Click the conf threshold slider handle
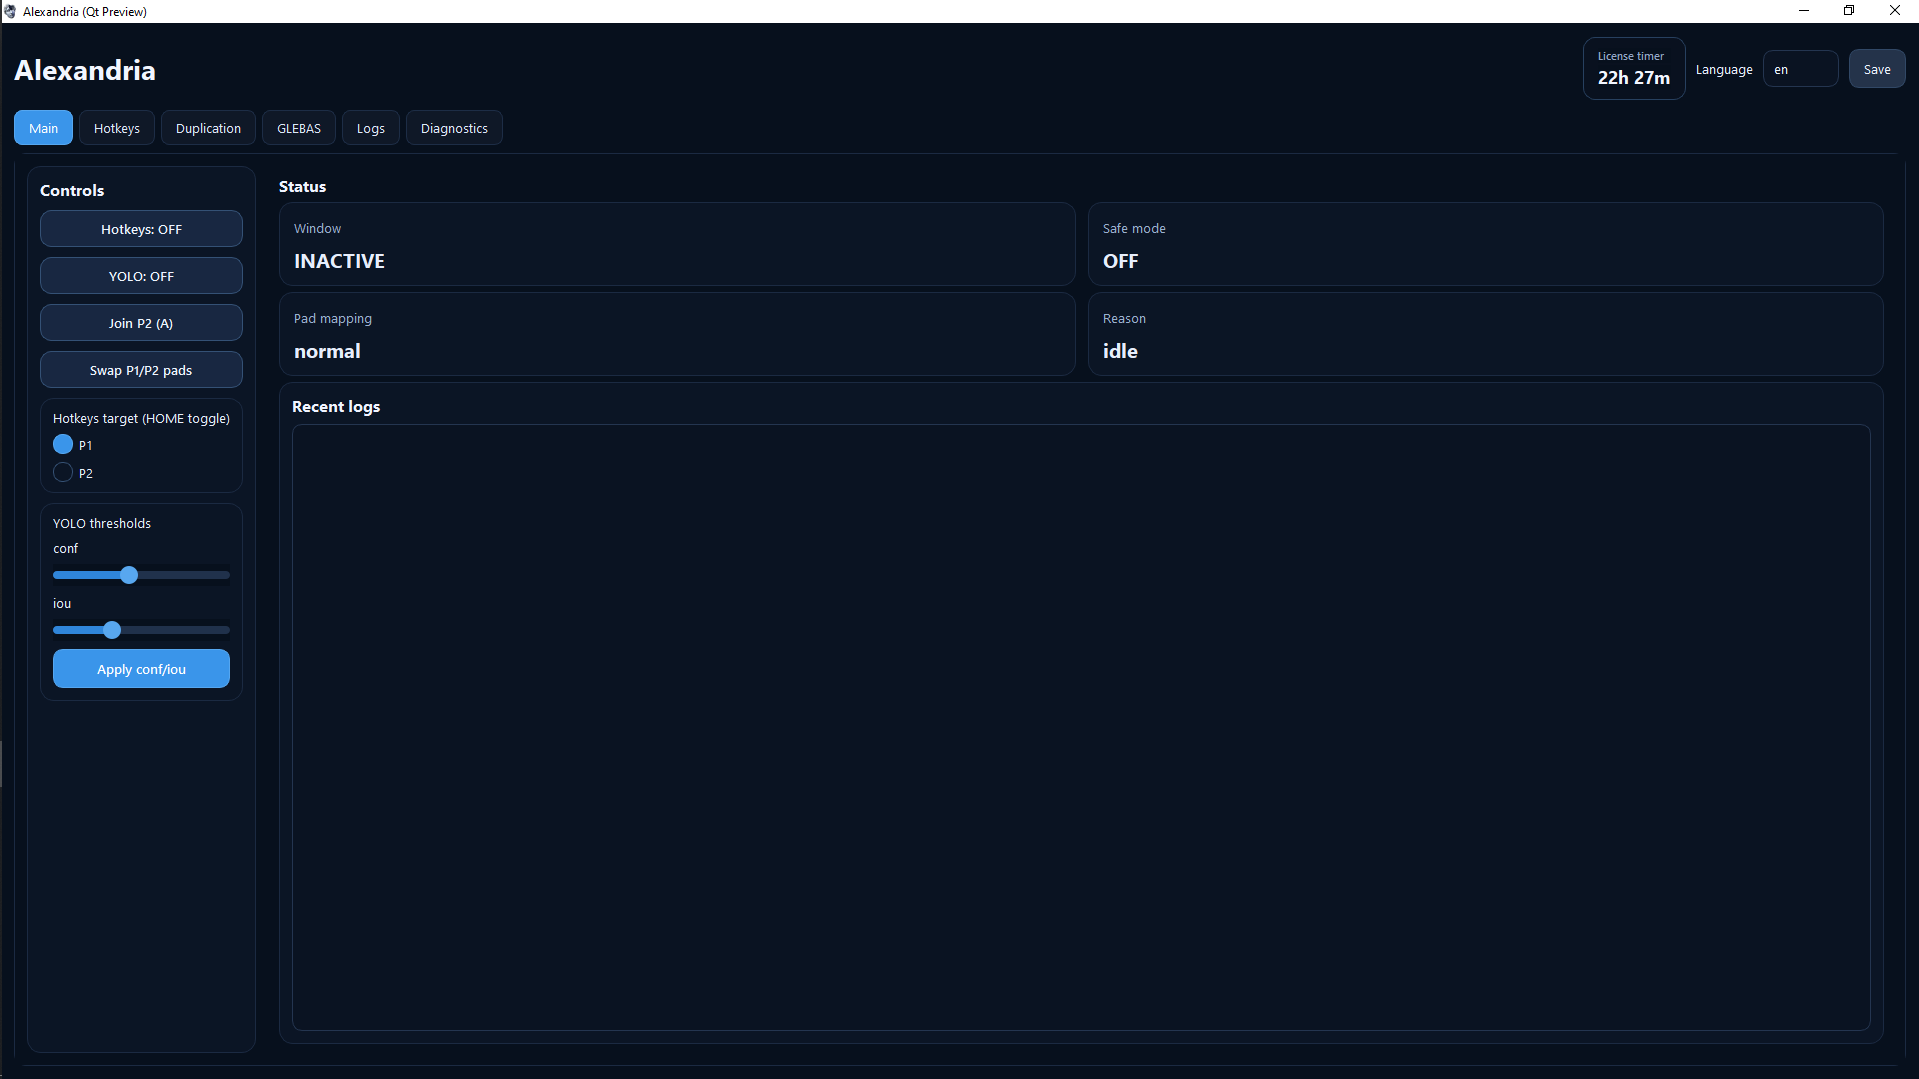Viewport: 1919px width, 1079px height. click(129, 575)
